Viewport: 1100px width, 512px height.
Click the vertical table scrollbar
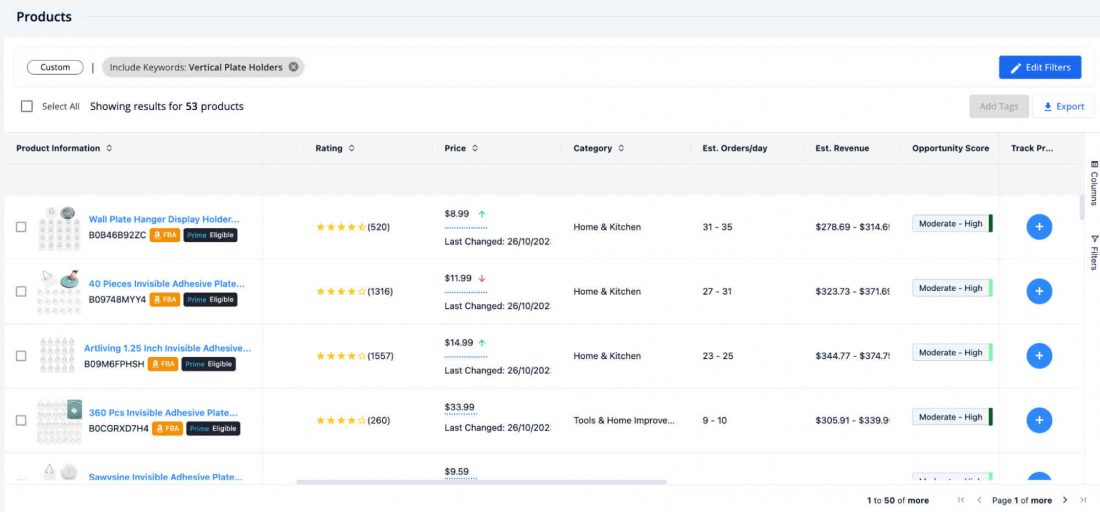(x=1082, y=207)
